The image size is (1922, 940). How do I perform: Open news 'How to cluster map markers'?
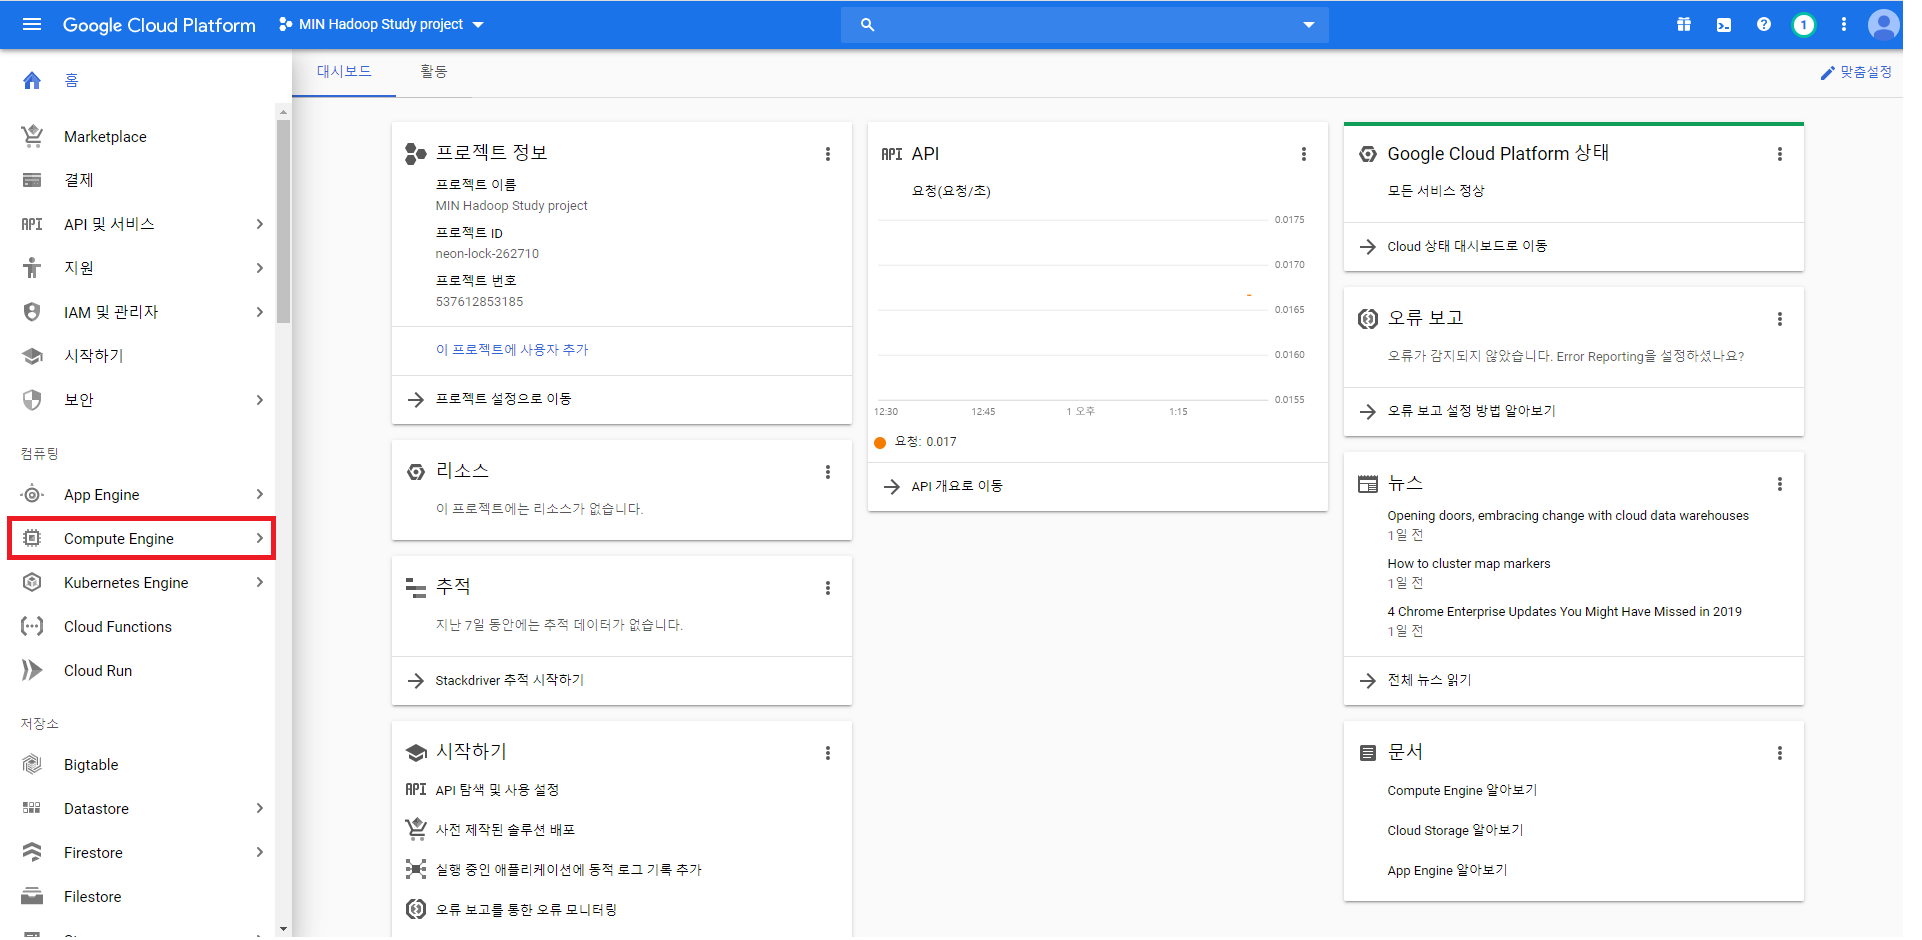coord(1469,564)
